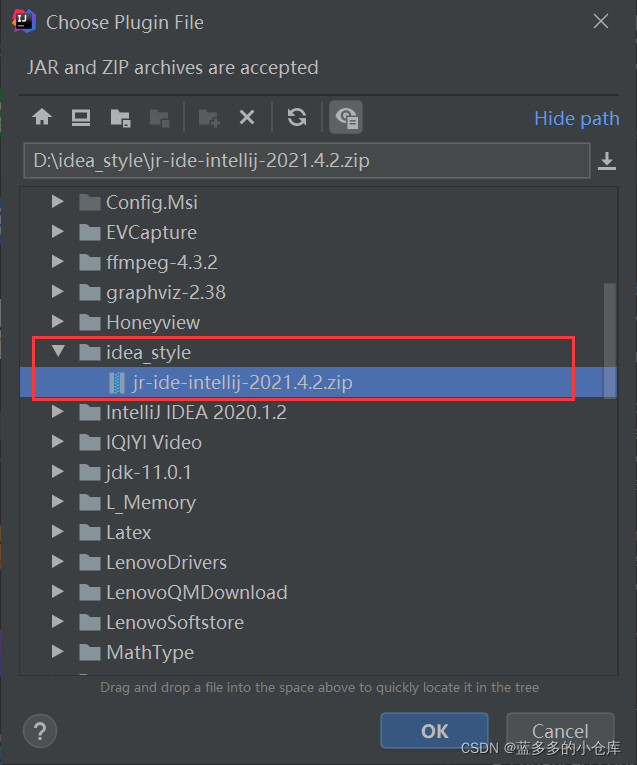Select the Honeyview folder name
This screenshot has width=637, height=765.
(x=153, y=322)
